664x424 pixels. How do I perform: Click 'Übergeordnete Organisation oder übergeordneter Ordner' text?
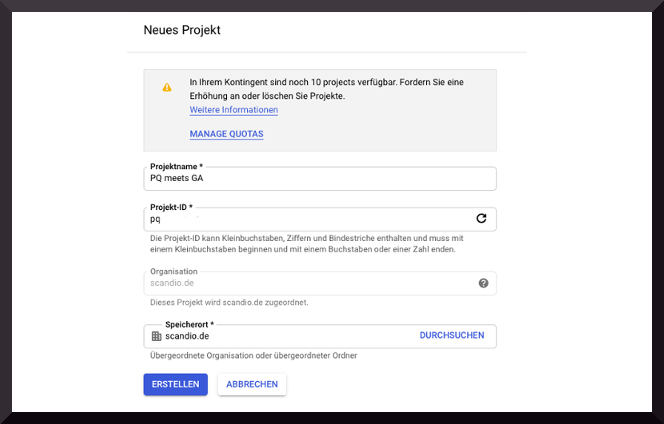click(254, 356)
